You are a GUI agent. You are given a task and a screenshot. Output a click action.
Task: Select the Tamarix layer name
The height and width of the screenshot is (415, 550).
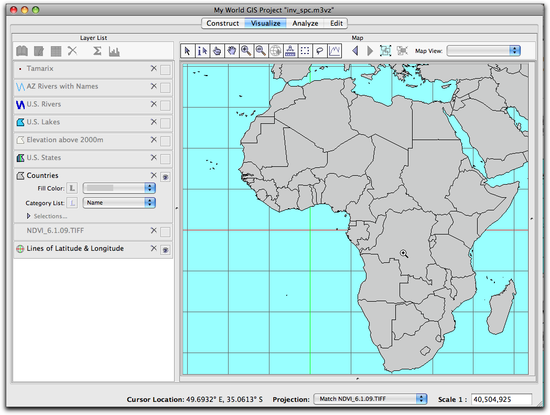tap(40, 68)
